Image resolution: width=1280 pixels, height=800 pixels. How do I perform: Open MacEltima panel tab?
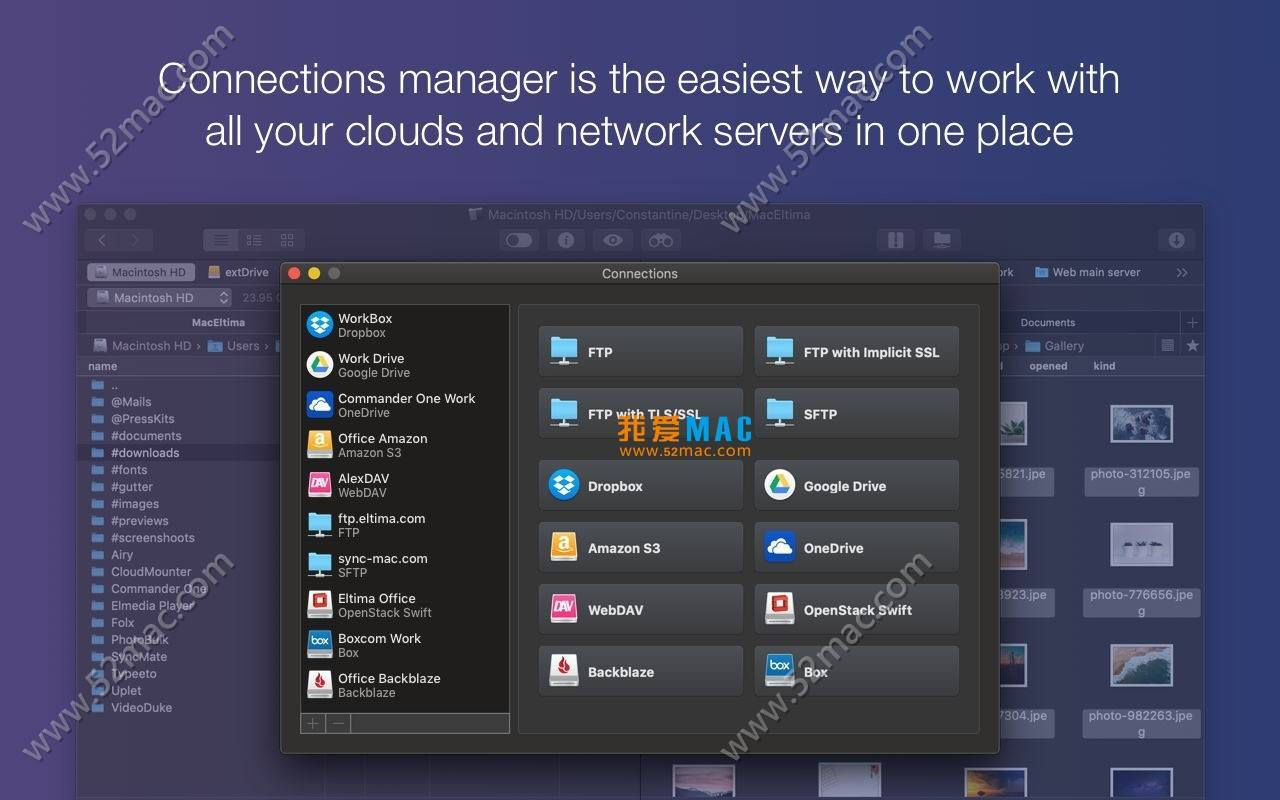pos(218,322)
